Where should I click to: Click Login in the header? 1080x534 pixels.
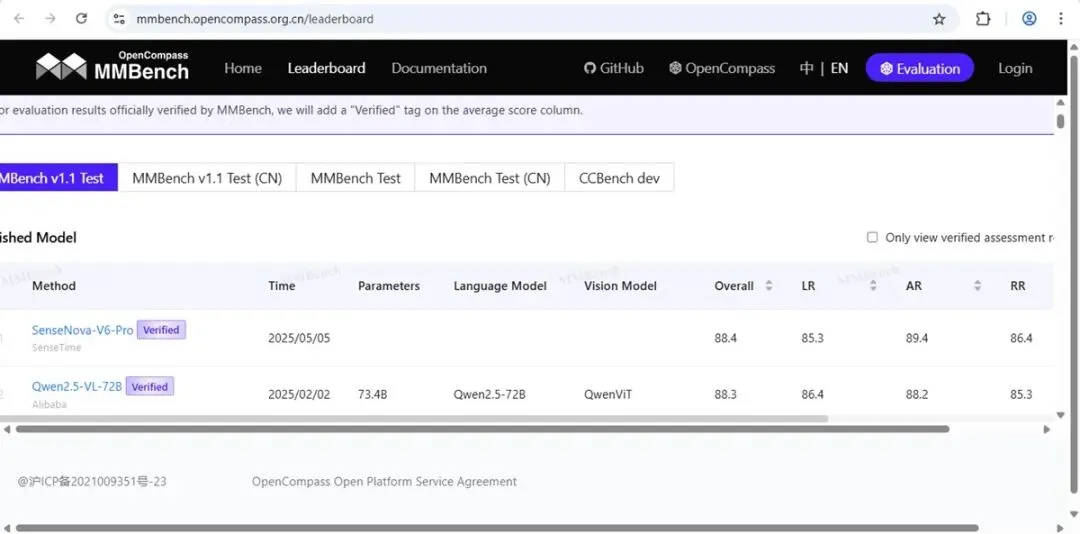(1015, 68)
